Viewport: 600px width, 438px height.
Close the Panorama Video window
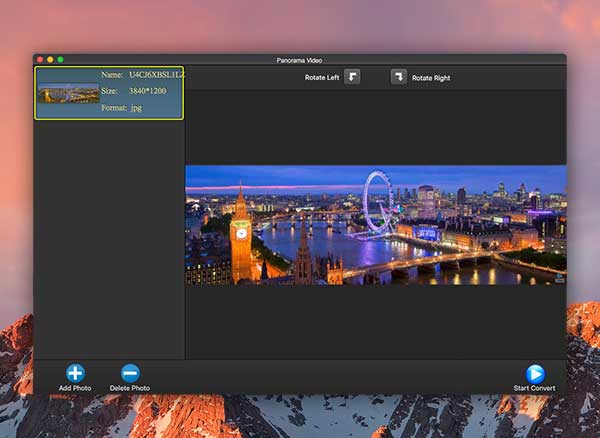point(40,59)
